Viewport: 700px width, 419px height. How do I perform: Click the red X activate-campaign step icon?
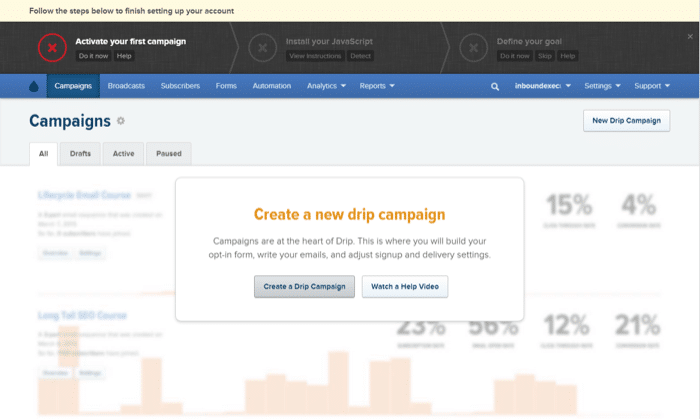51,48
